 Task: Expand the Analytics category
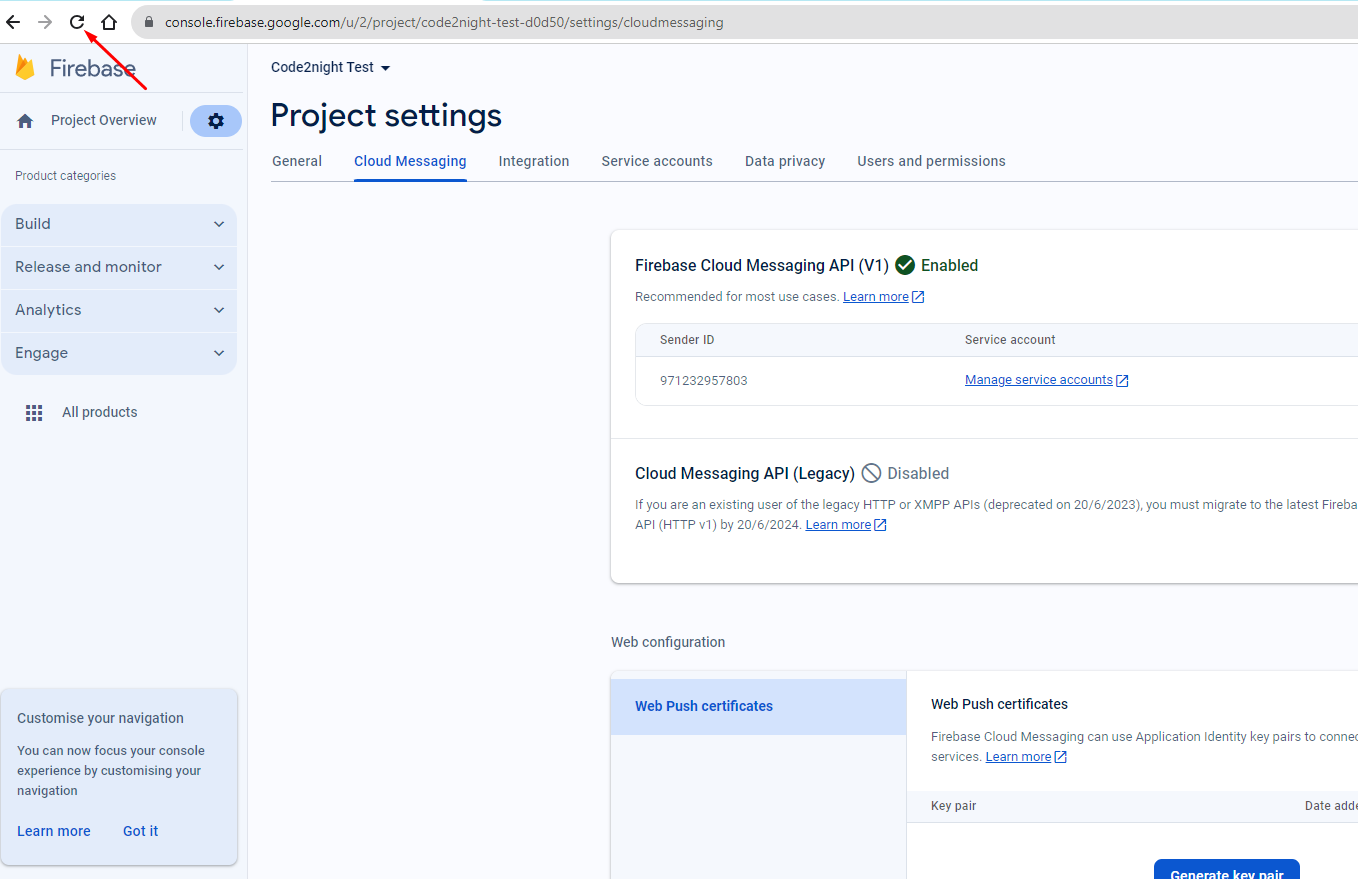point(119,310)
